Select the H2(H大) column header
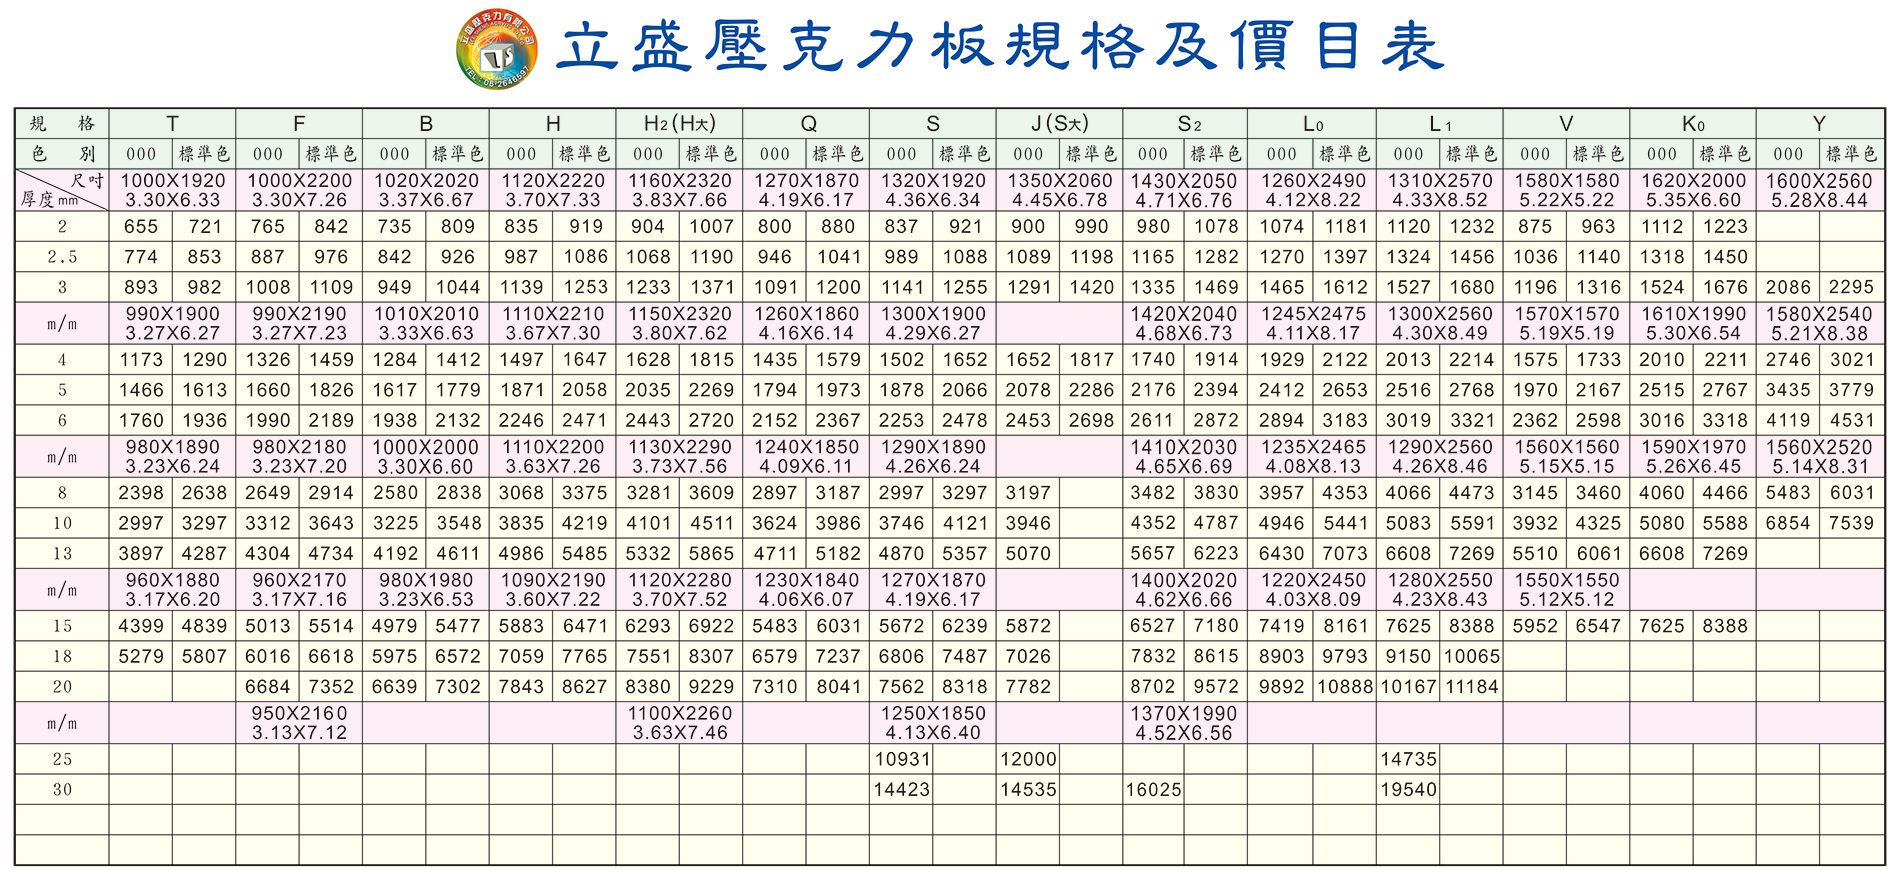The width and height of the screenshot is (1900, 885). pyautogui.click(x=679, y=123)
